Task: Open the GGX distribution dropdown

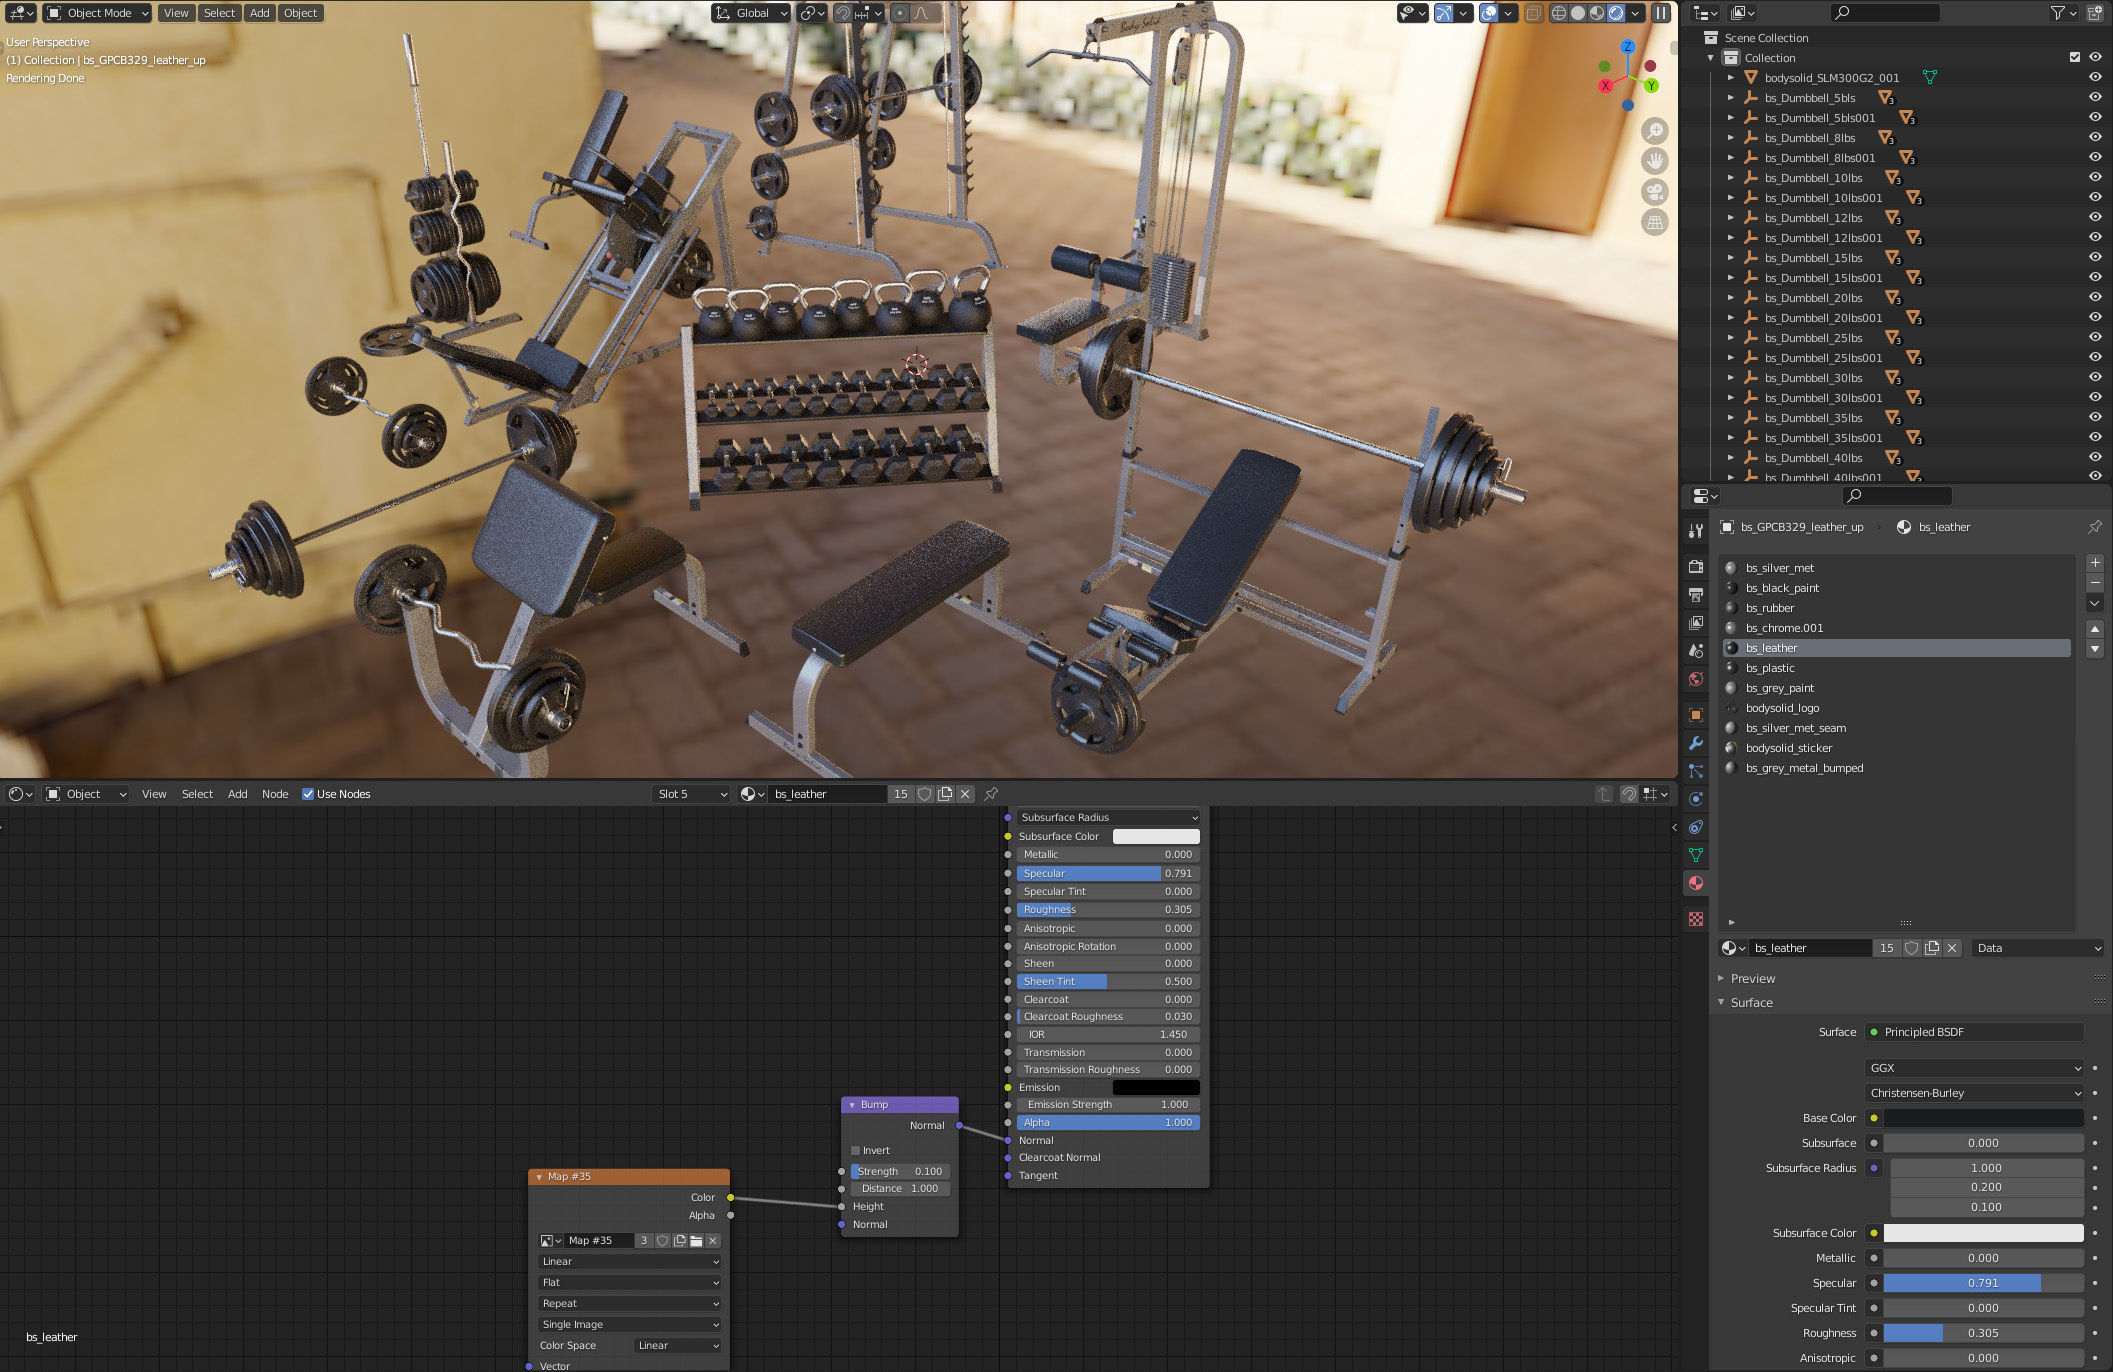Action: (1975, 1068)
